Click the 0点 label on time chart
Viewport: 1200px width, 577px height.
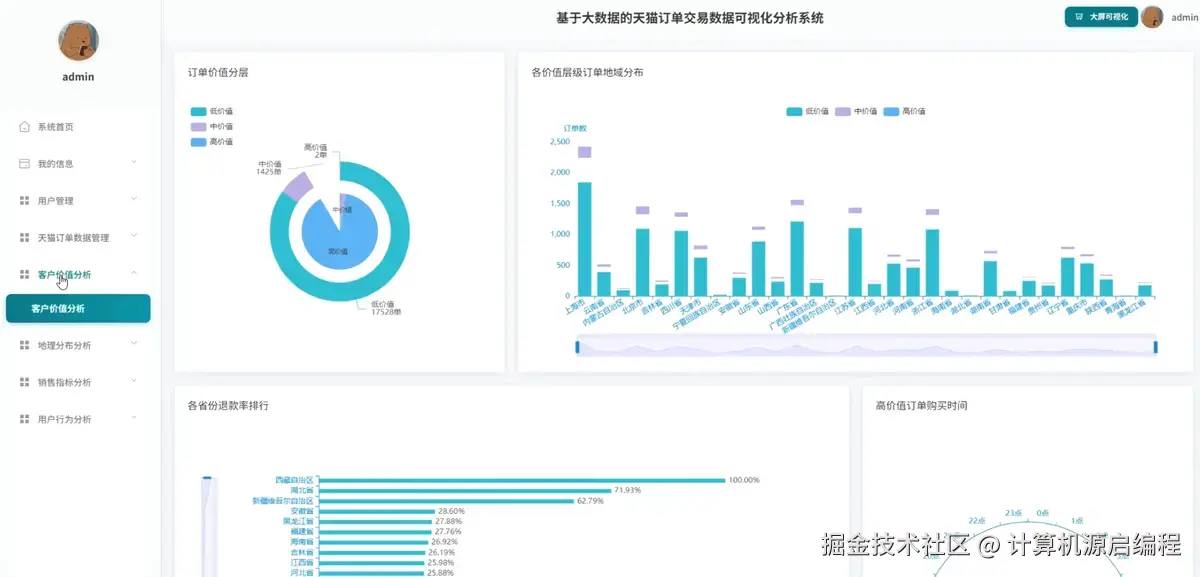(1043, 512)
